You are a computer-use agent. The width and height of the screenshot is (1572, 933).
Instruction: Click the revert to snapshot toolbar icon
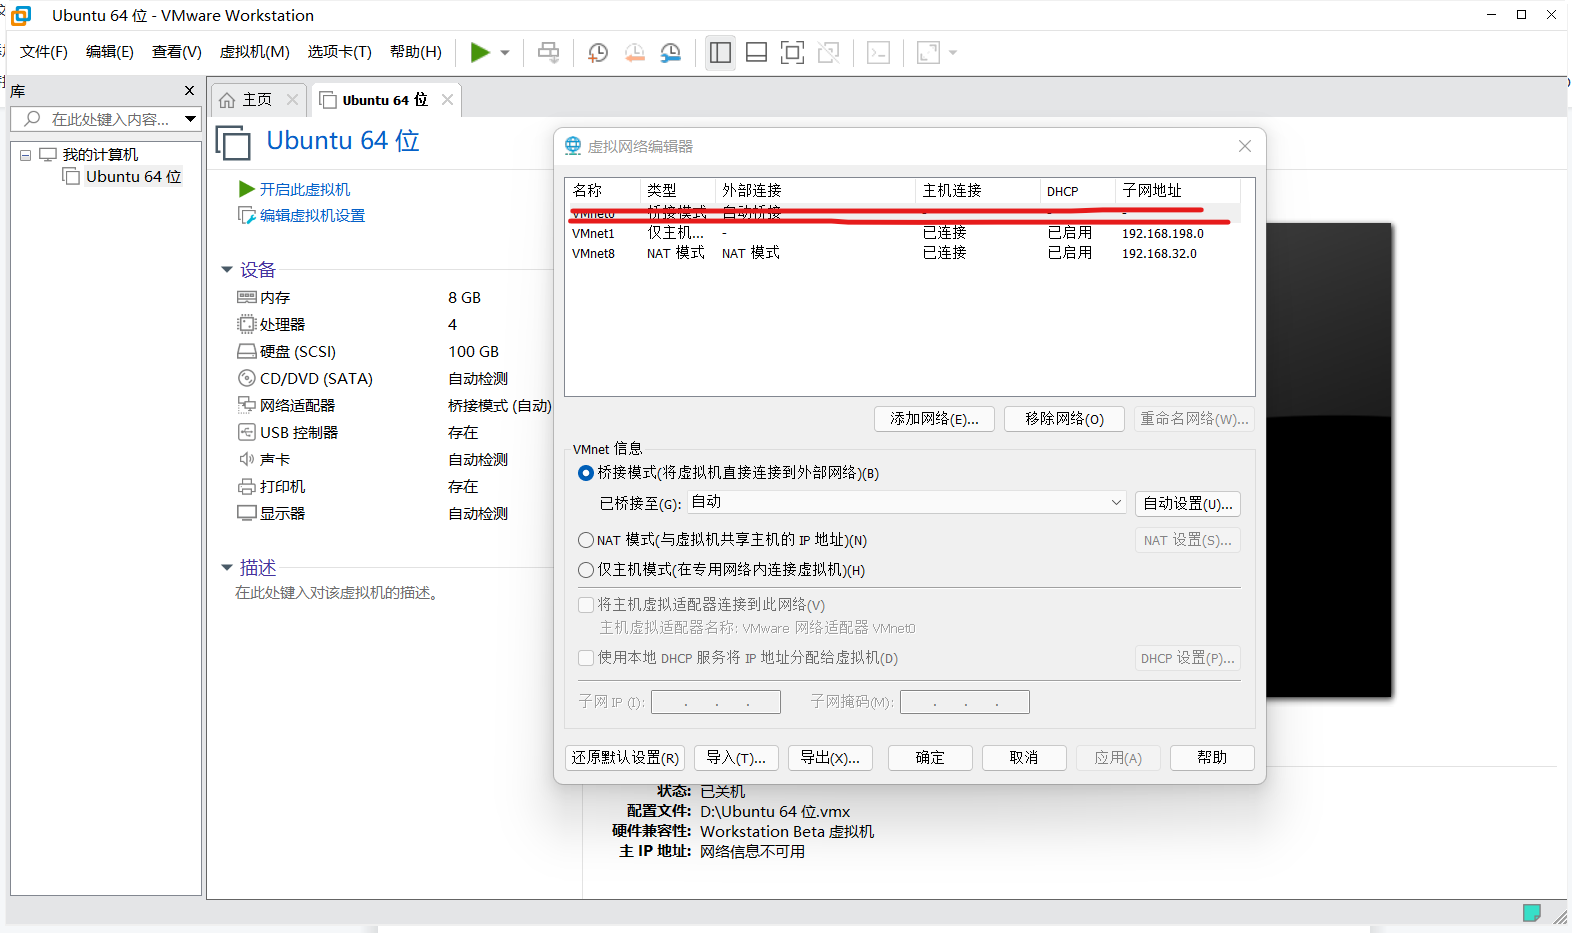(634, 53)
